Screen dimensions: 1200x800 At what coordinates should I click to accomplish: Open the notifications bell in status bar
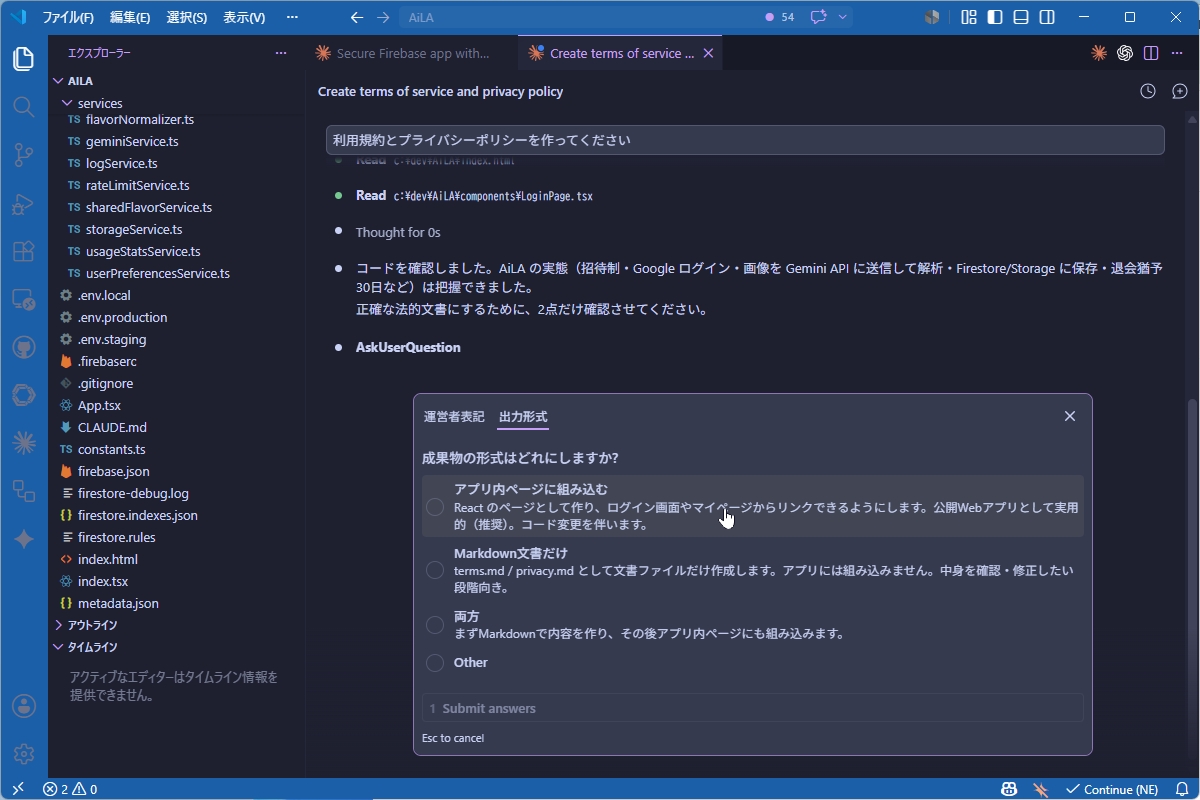click(1181, 789)
